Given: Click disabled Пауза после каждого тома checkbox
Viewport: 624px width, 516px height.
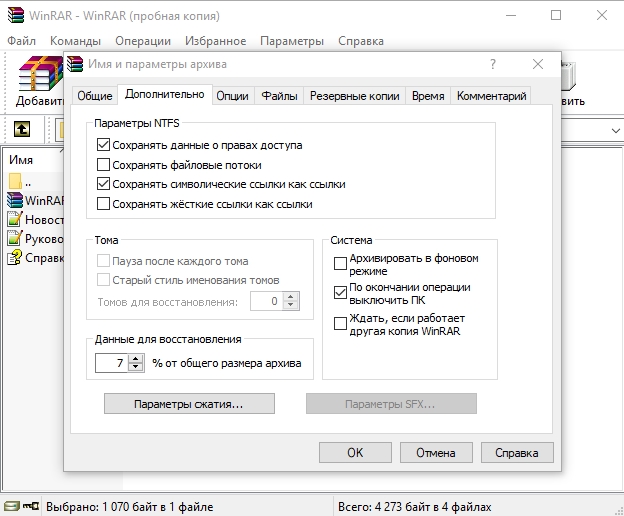Looking at the screenshot, I should click(x=103, y=261).
